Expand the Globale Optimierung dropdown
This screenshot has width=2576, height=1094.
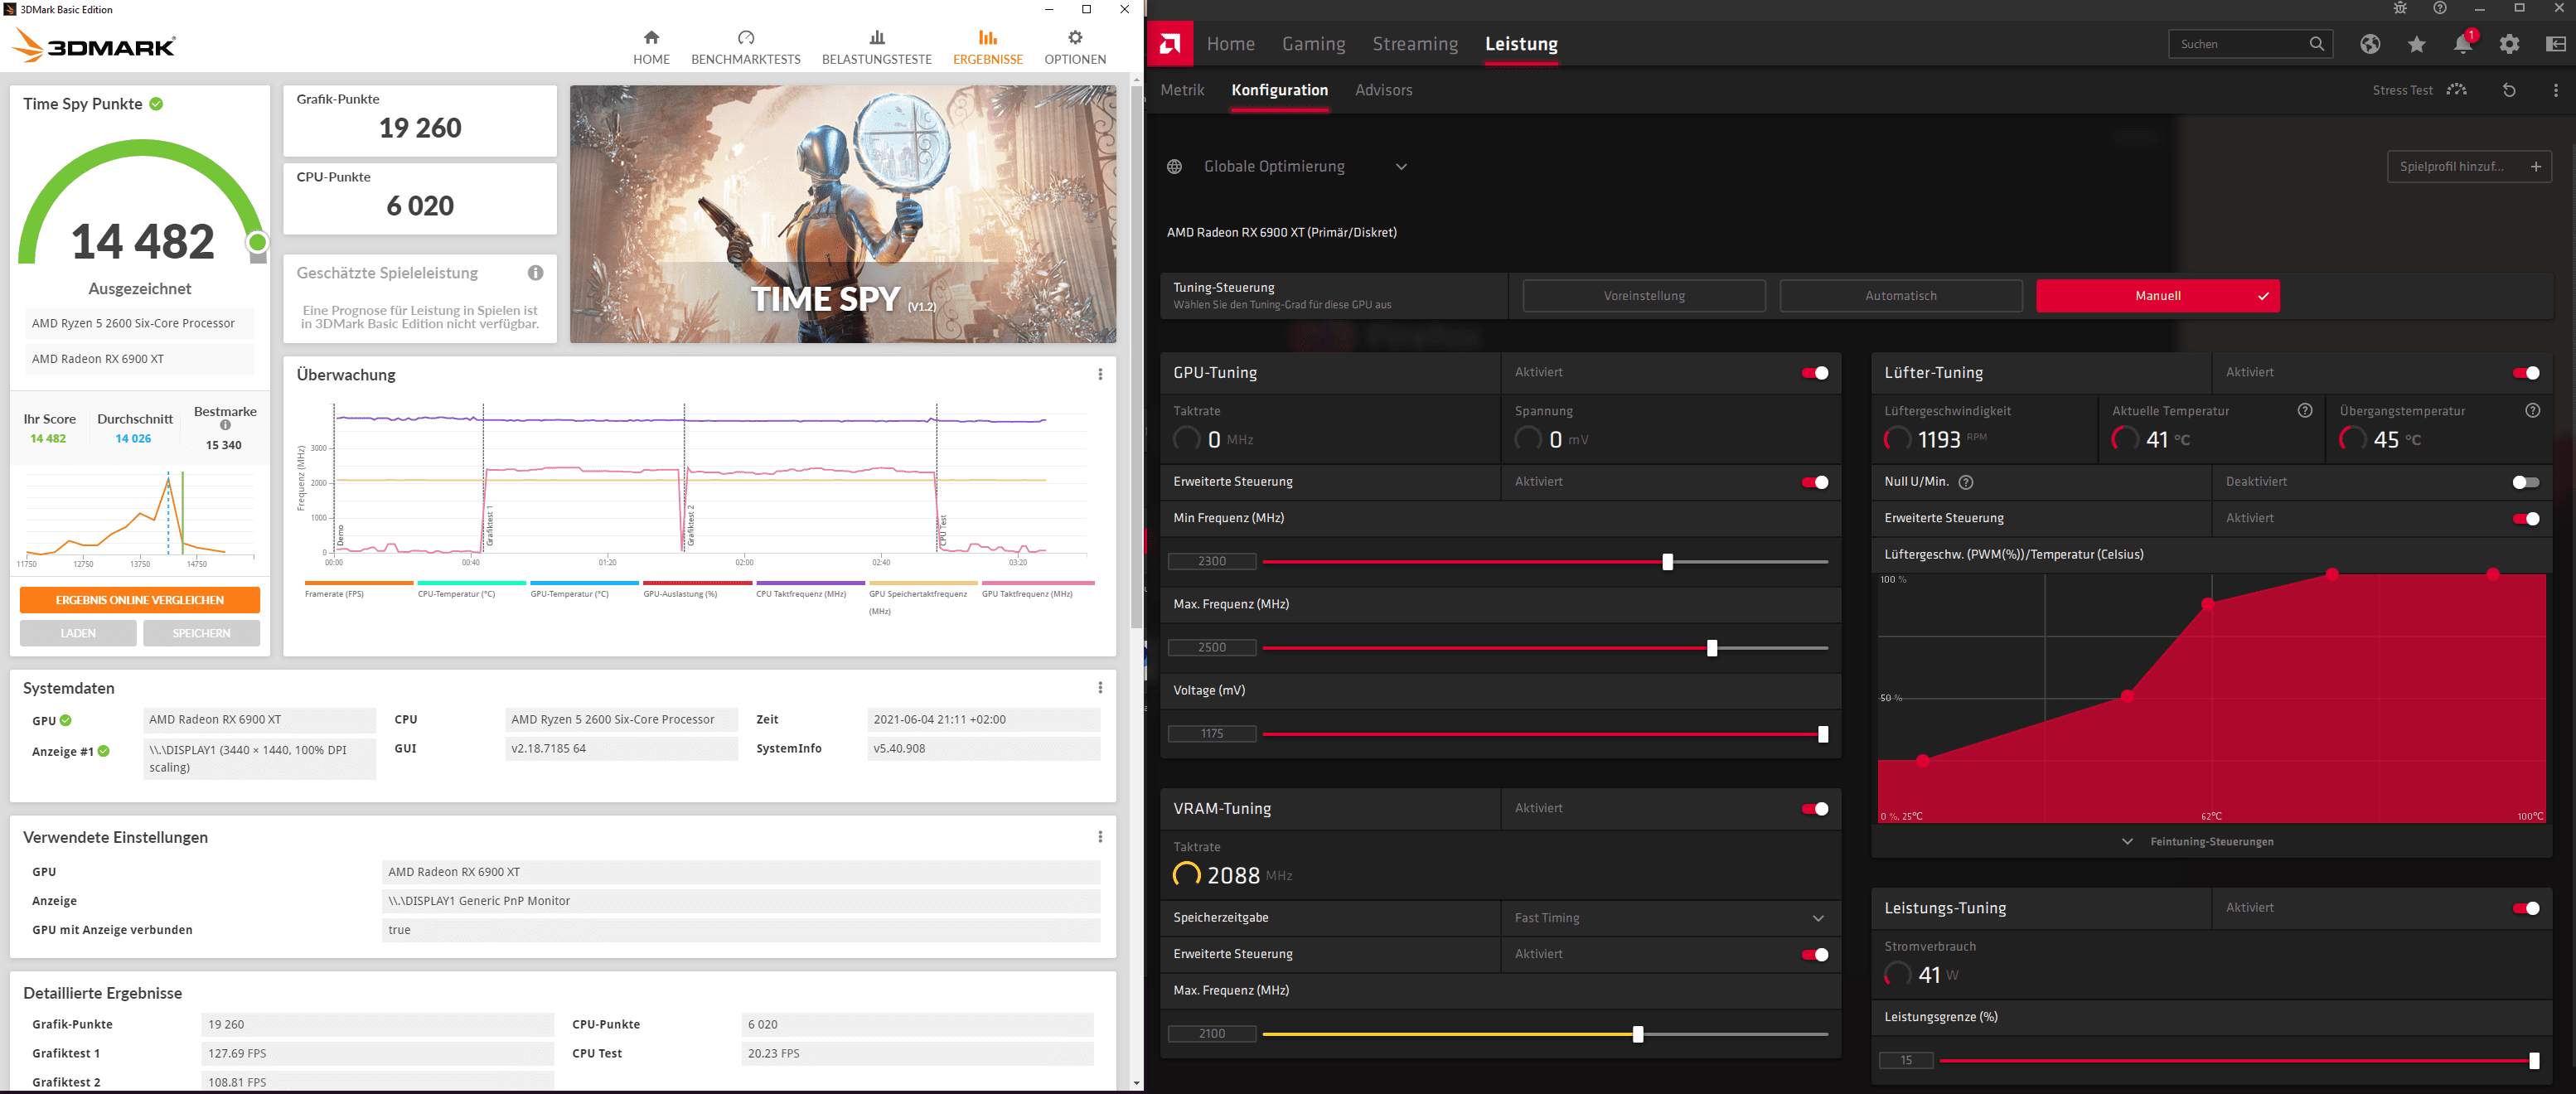point(1401,167)
